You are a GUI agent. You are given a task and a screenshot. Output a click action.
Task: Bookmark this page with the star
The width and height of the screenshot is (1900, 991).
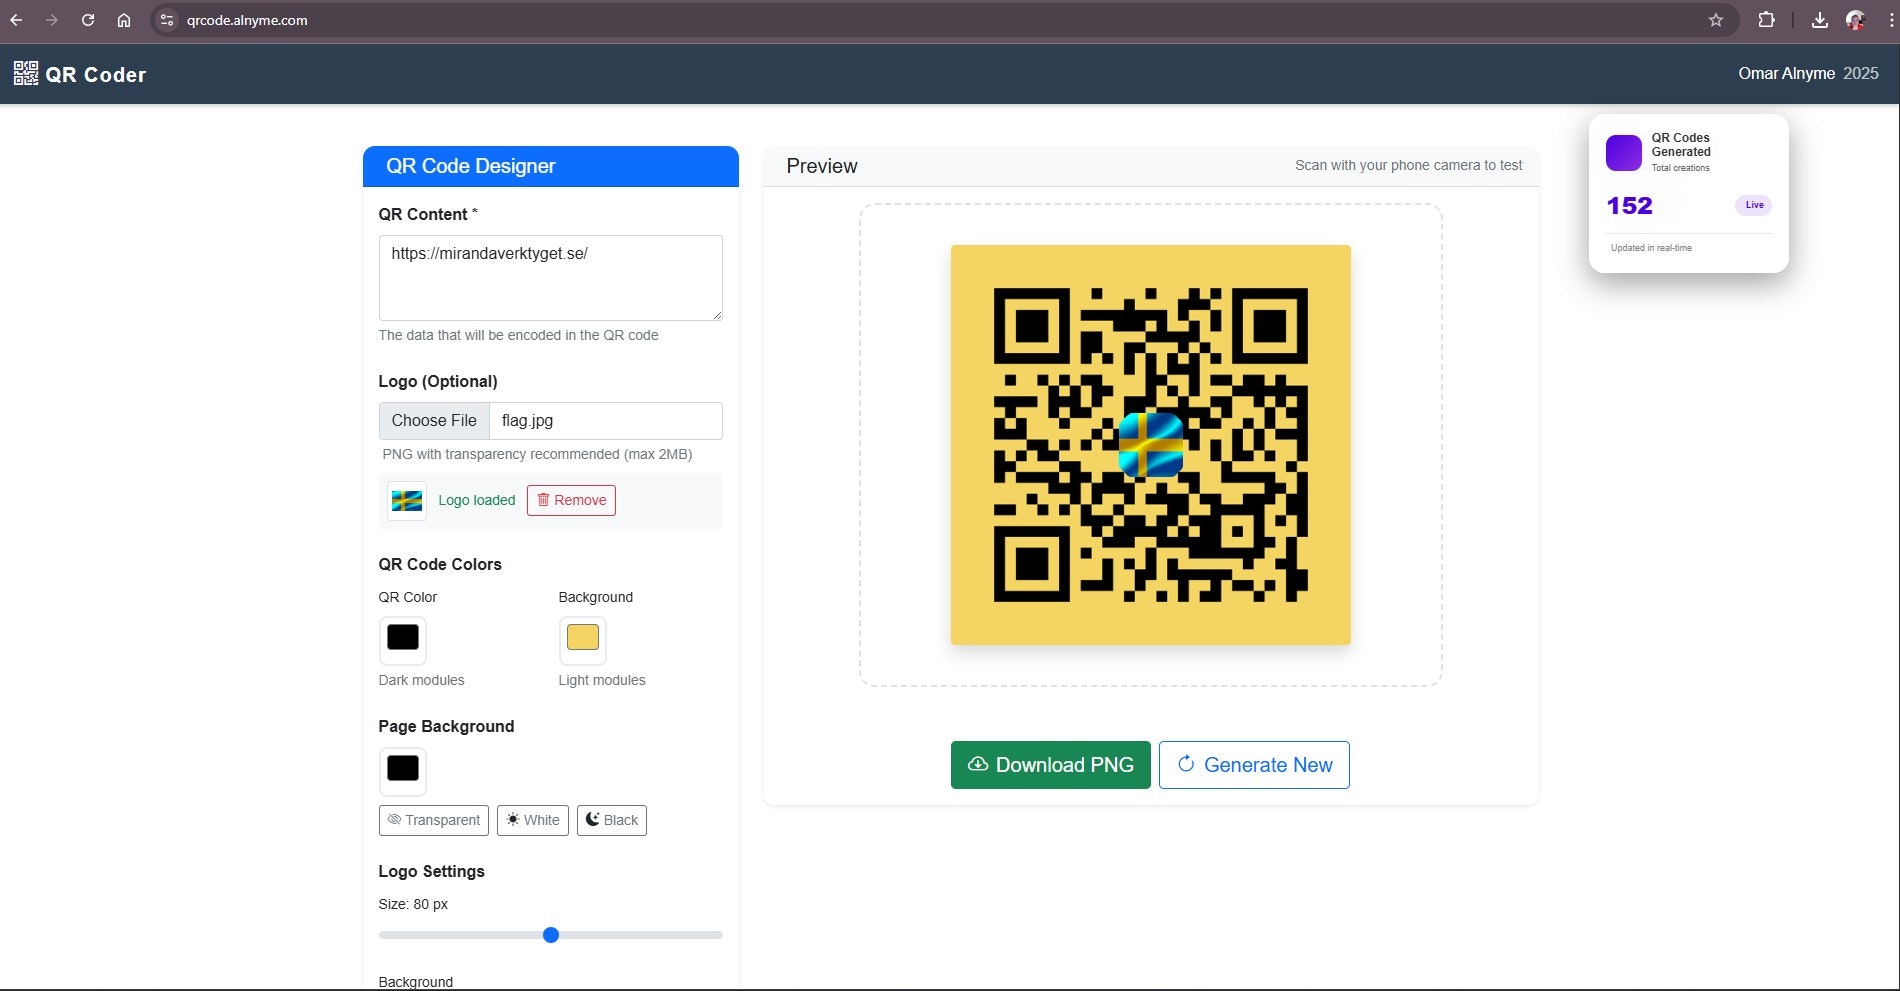[x=1716, y=20]
